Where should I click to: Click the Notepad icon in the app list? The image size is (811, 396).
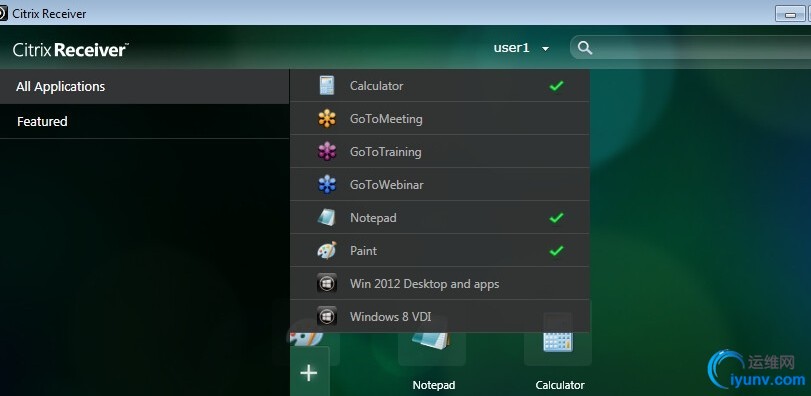pyautogui.click(x=327, y=218)
